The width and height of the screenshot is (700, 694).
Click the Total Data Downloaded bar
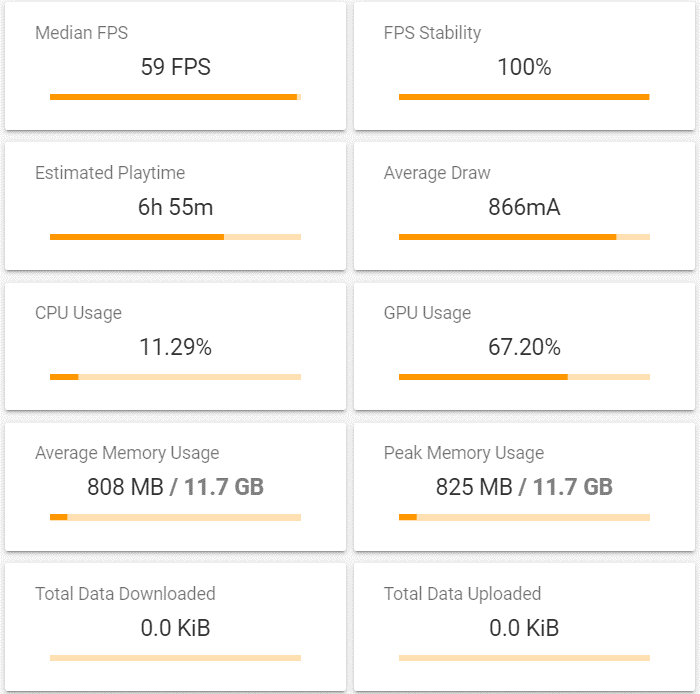[175, 658]
